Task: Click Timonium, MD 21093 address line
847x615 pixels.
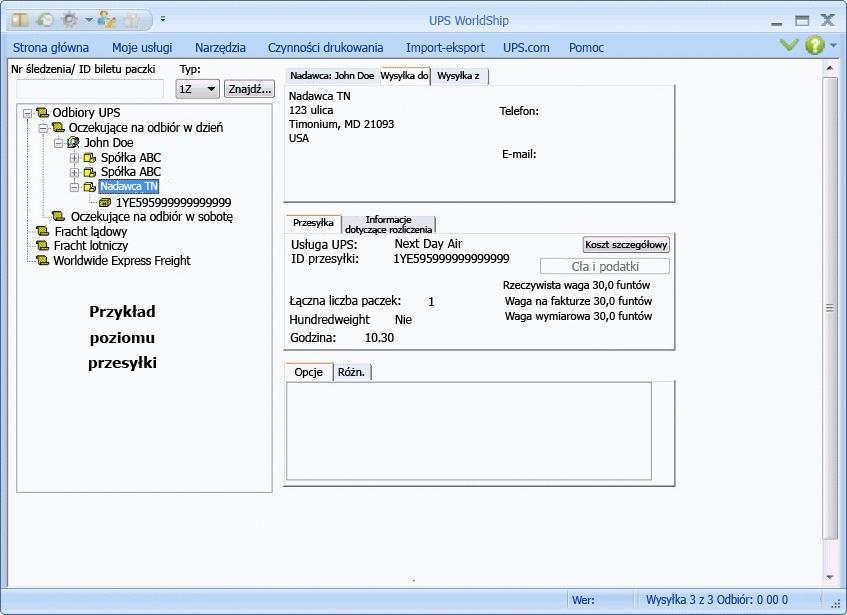Action: [341, 124]
